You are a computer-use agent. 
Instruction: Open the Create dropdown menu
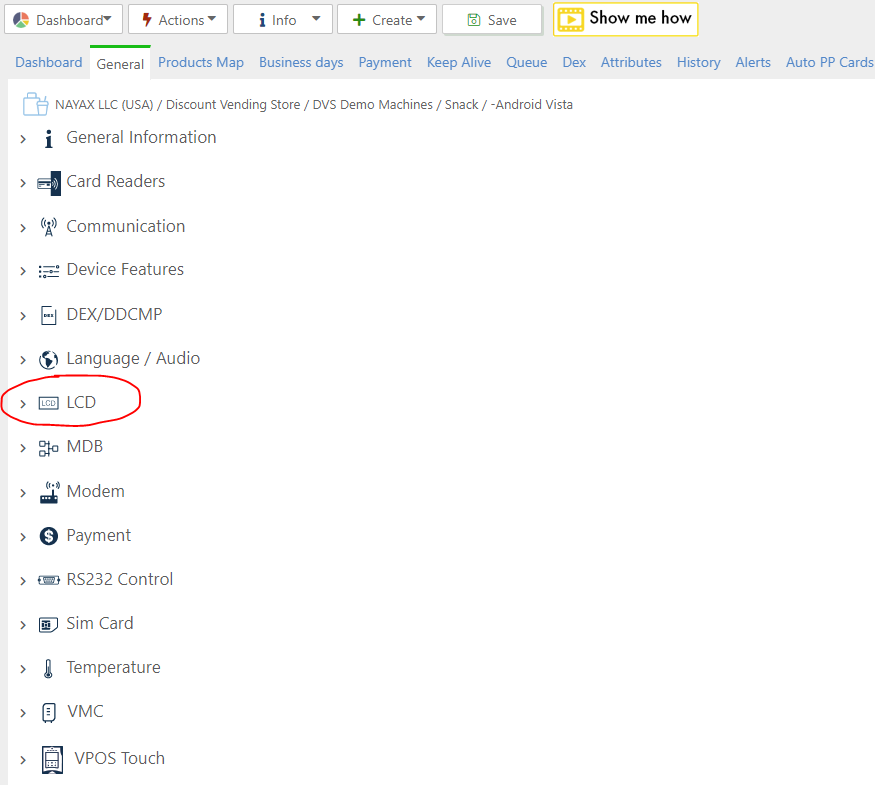[x=387, y=20]
